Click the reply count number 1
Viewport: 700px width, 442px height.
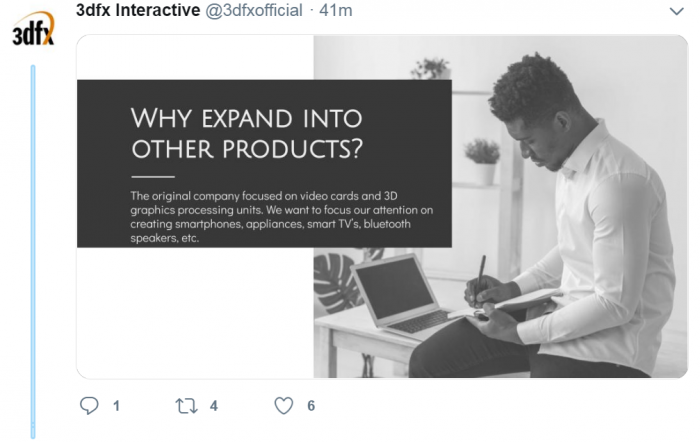coord(116,406)
